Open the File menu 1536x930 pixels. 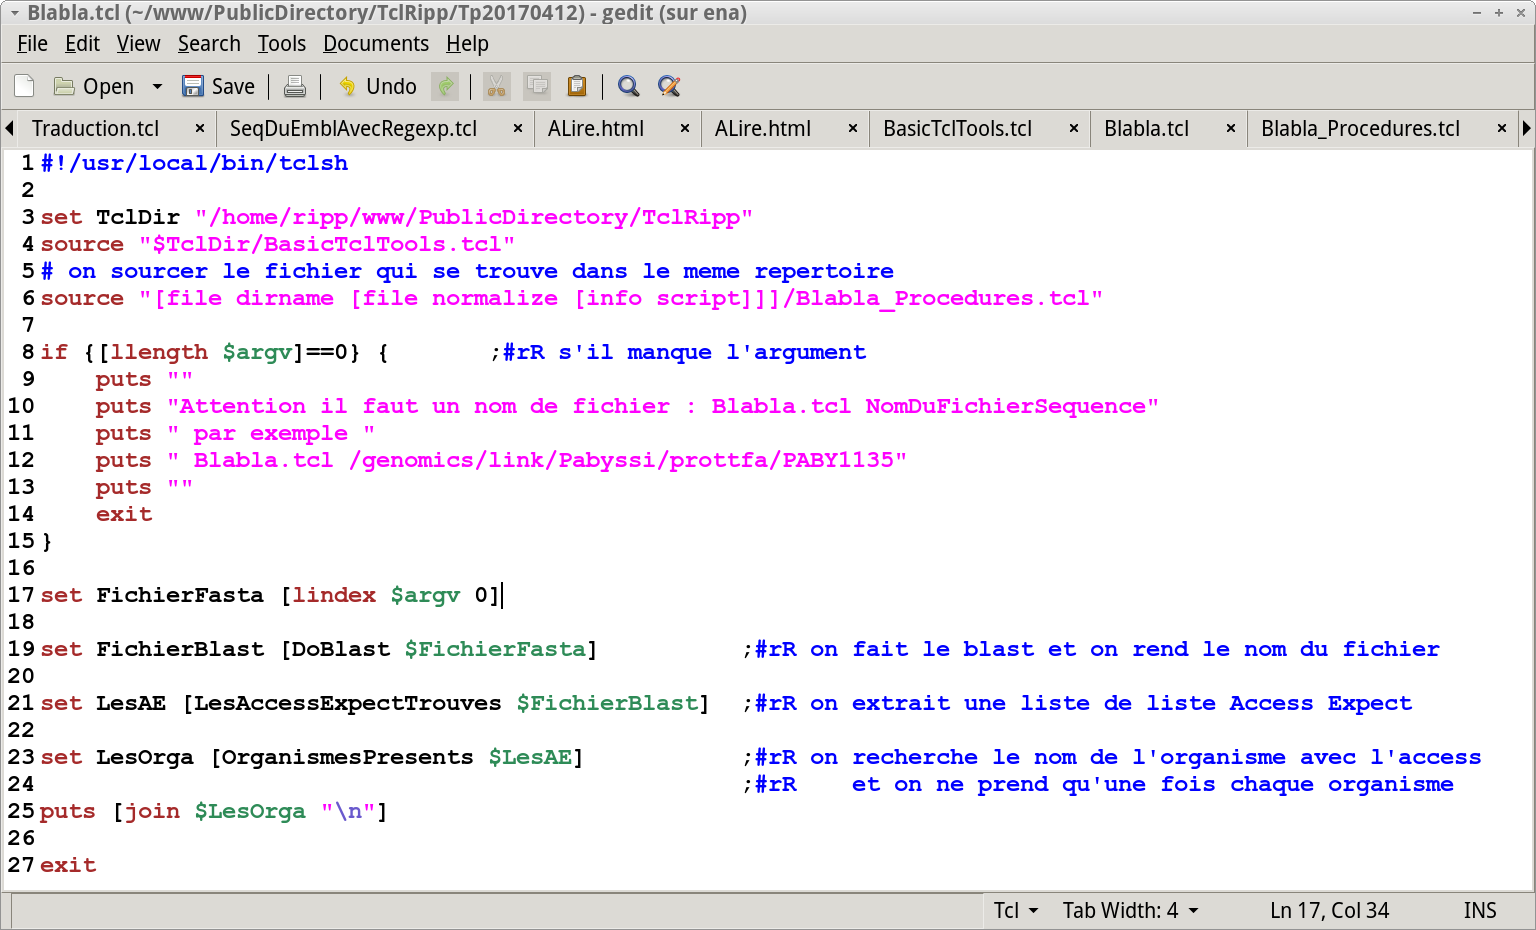click(32, 44)
